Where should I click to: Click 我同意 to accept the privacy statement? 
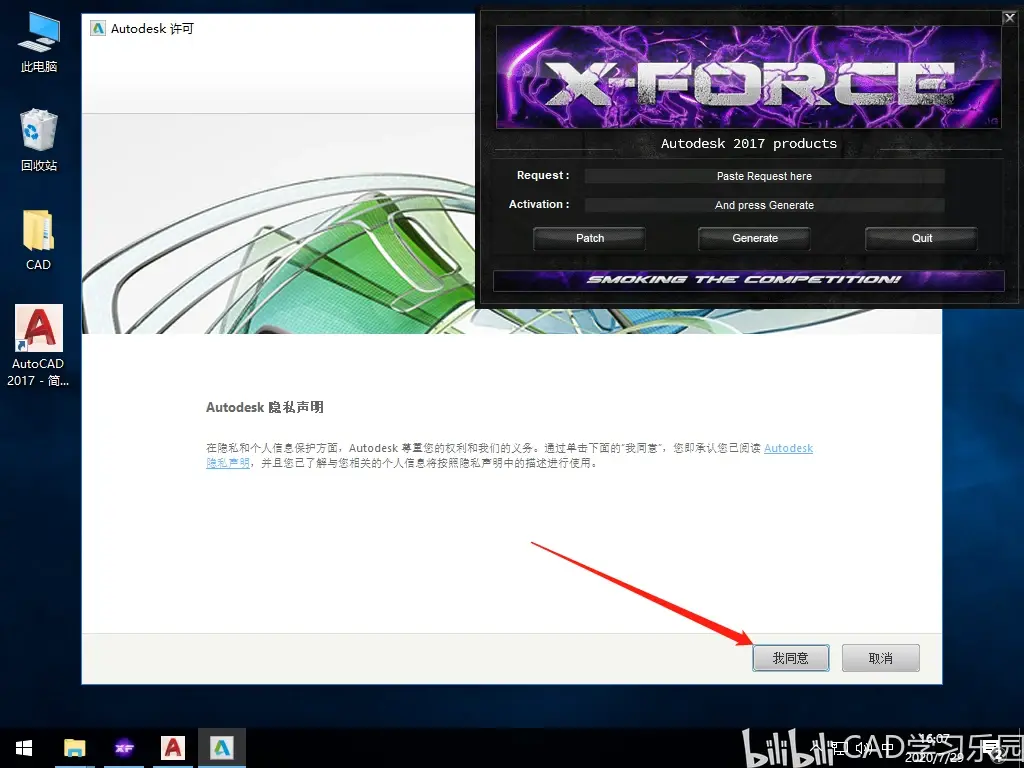pos(791,658)
